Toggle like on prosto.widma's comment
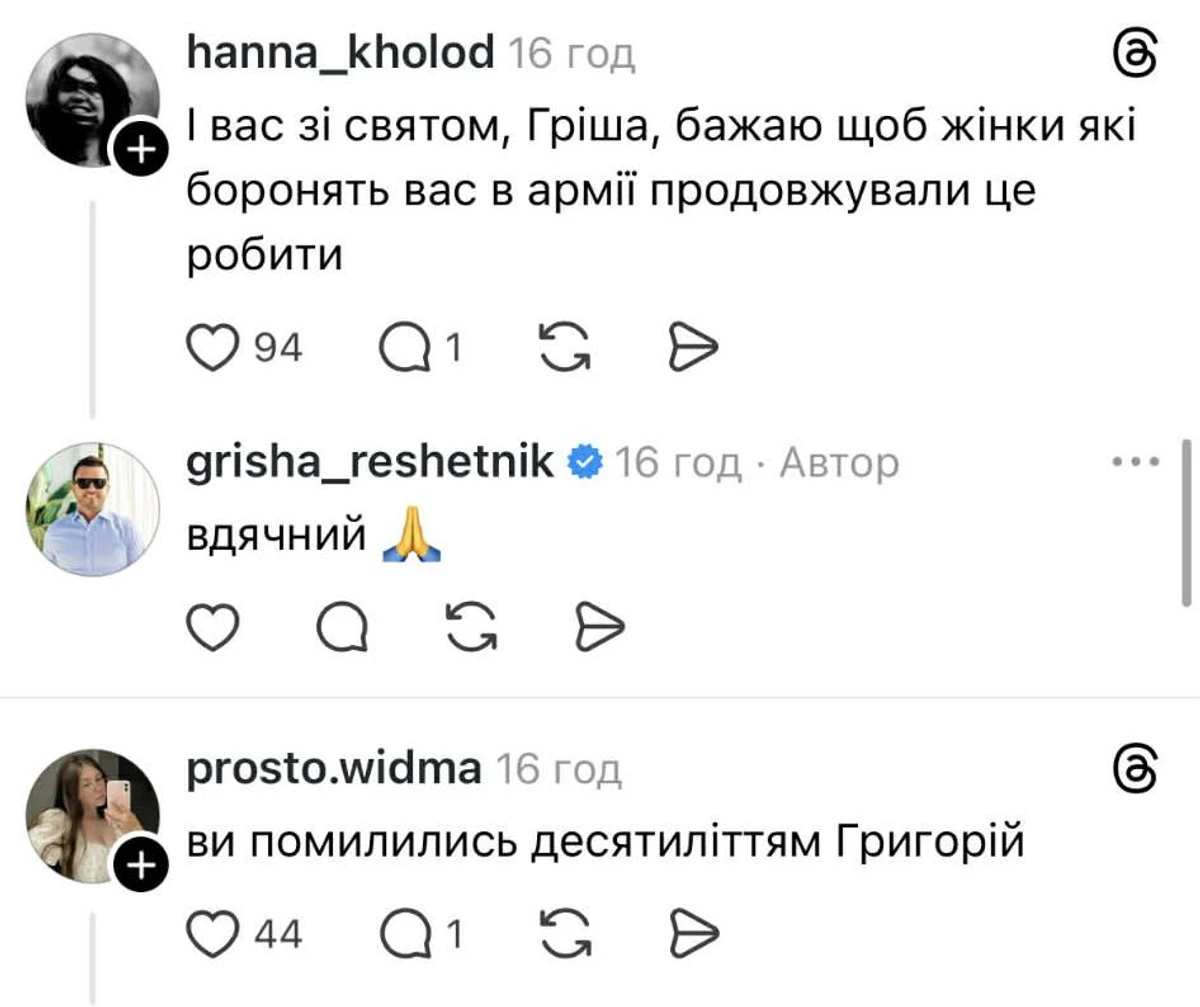The image size is (1200, 1007). pos(211,930)
